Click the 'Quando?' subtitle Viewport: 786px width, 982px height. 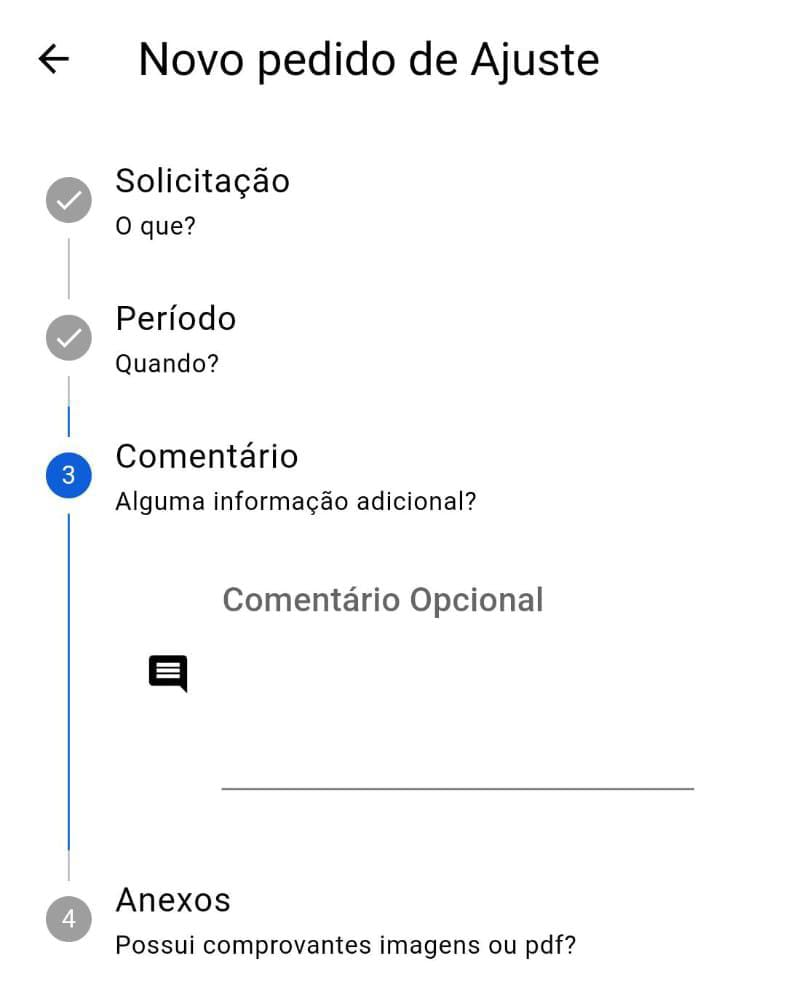point(167,364)
